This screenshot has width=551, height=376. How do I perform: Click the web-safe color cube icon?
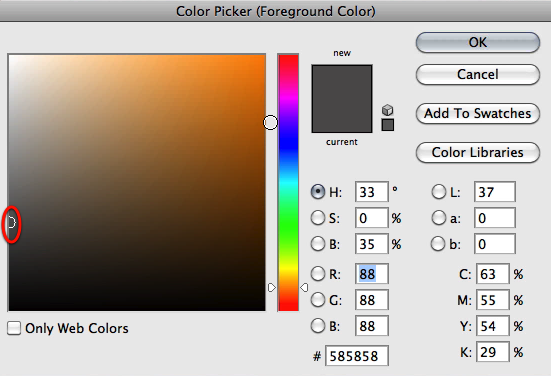pyautogui.click(x=387, y=110)
